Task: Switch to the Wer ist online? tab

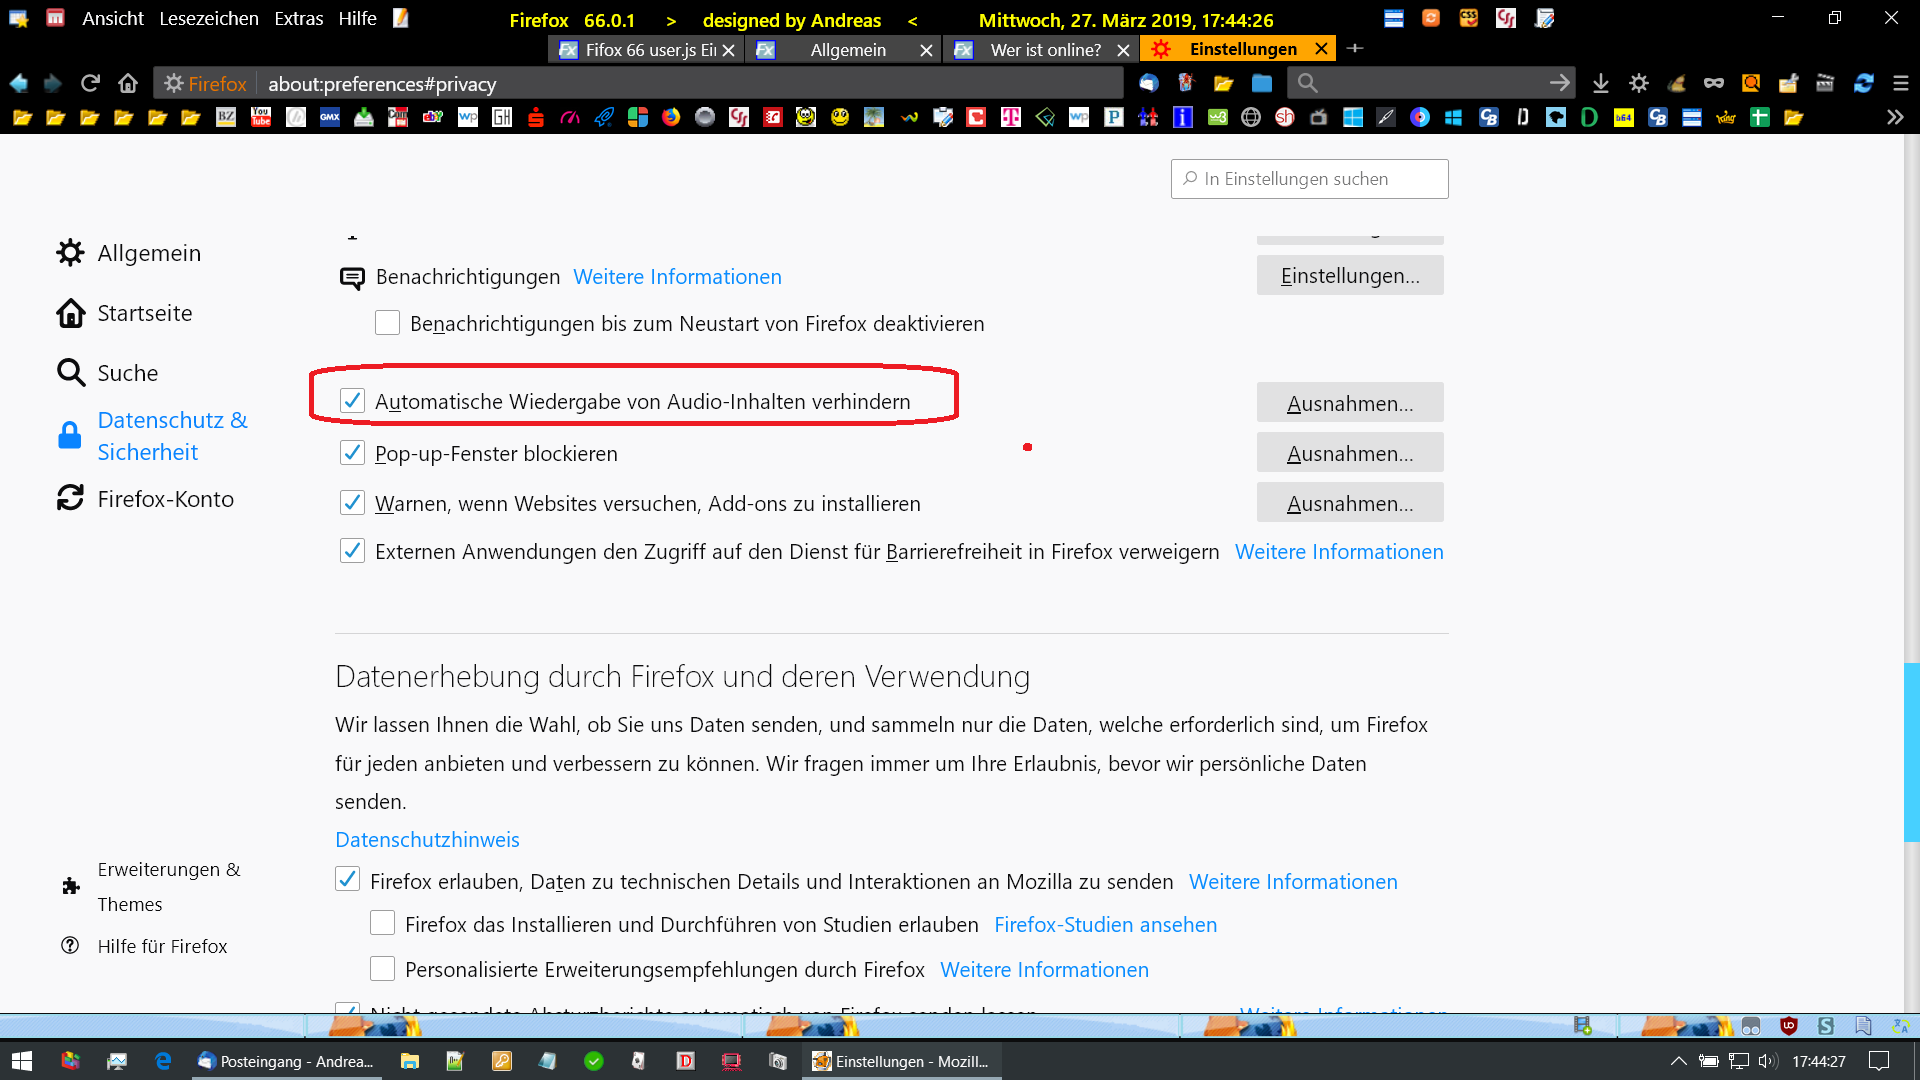Action: coord(1044,49)
